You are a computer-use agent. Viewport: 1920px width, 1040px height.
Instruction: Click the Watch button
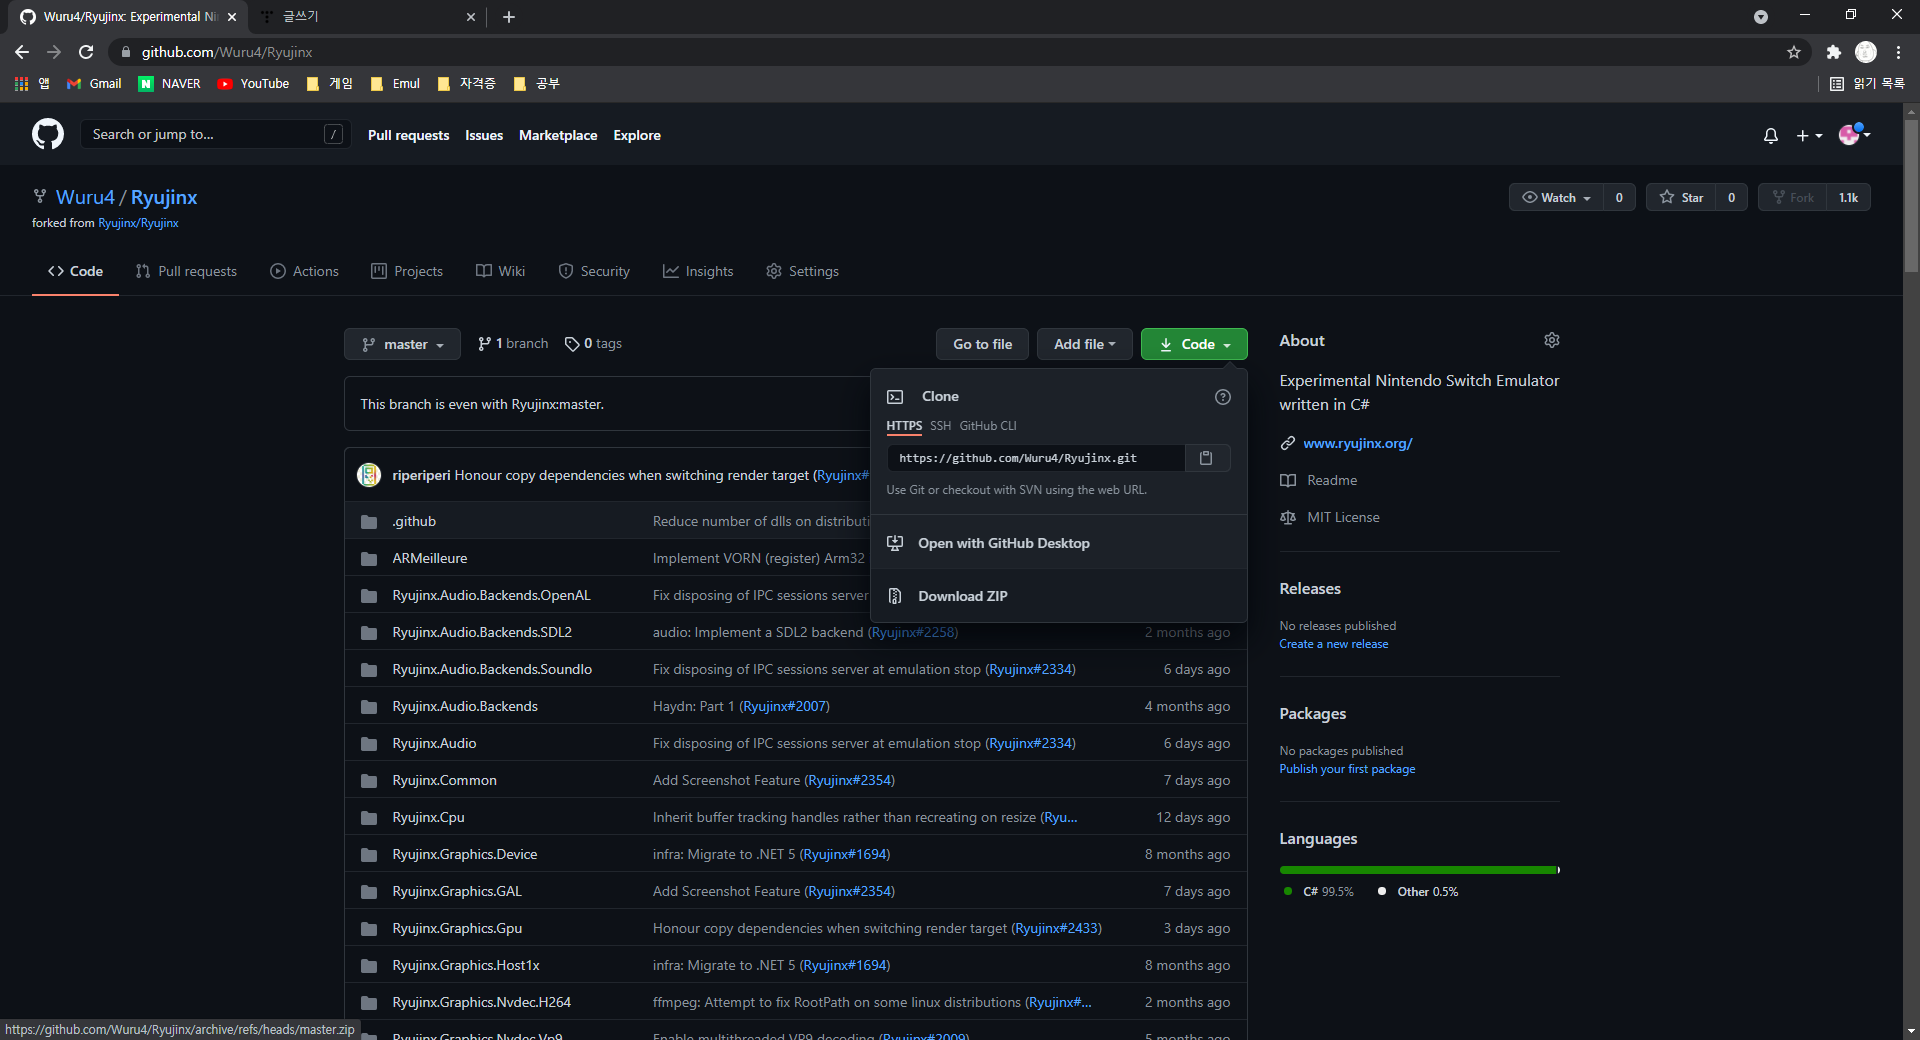[1556, 198]
